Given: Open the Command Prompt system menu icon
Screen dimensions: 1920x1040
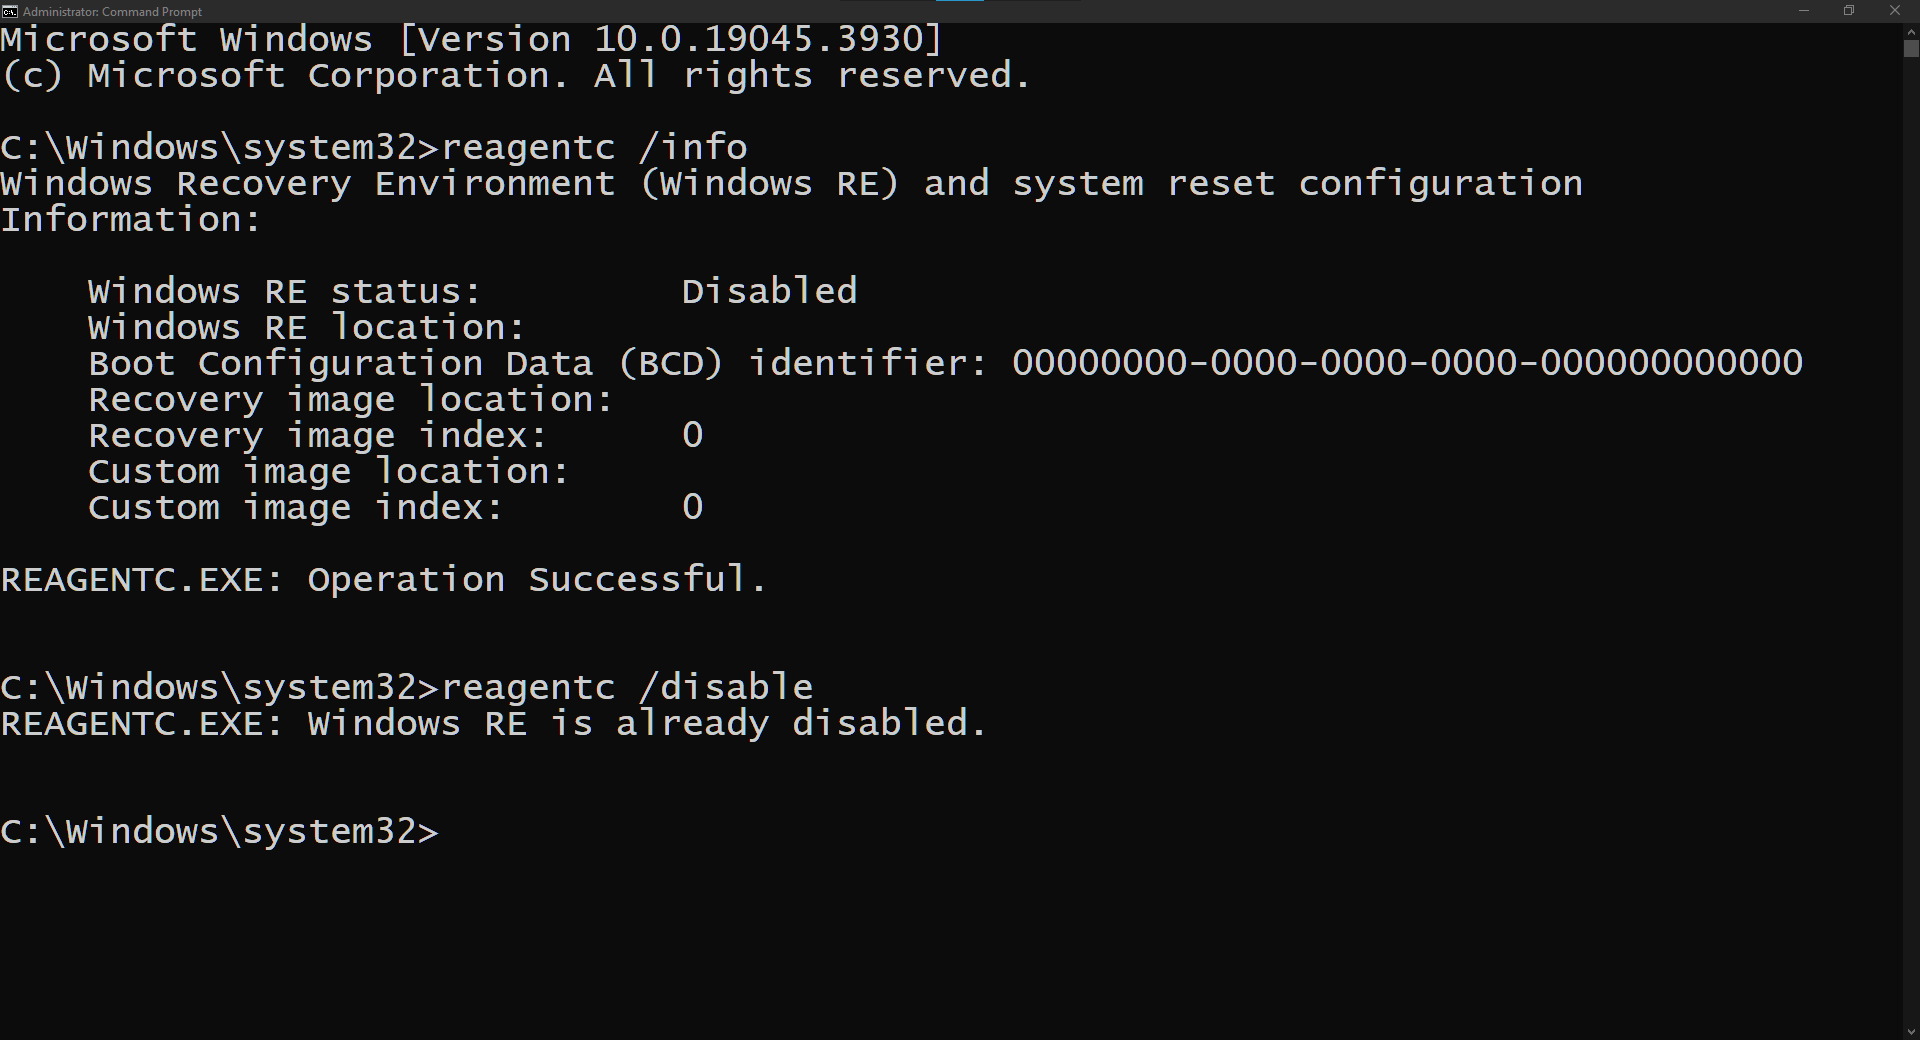Looking at the screenshot, I should [10, 11].
